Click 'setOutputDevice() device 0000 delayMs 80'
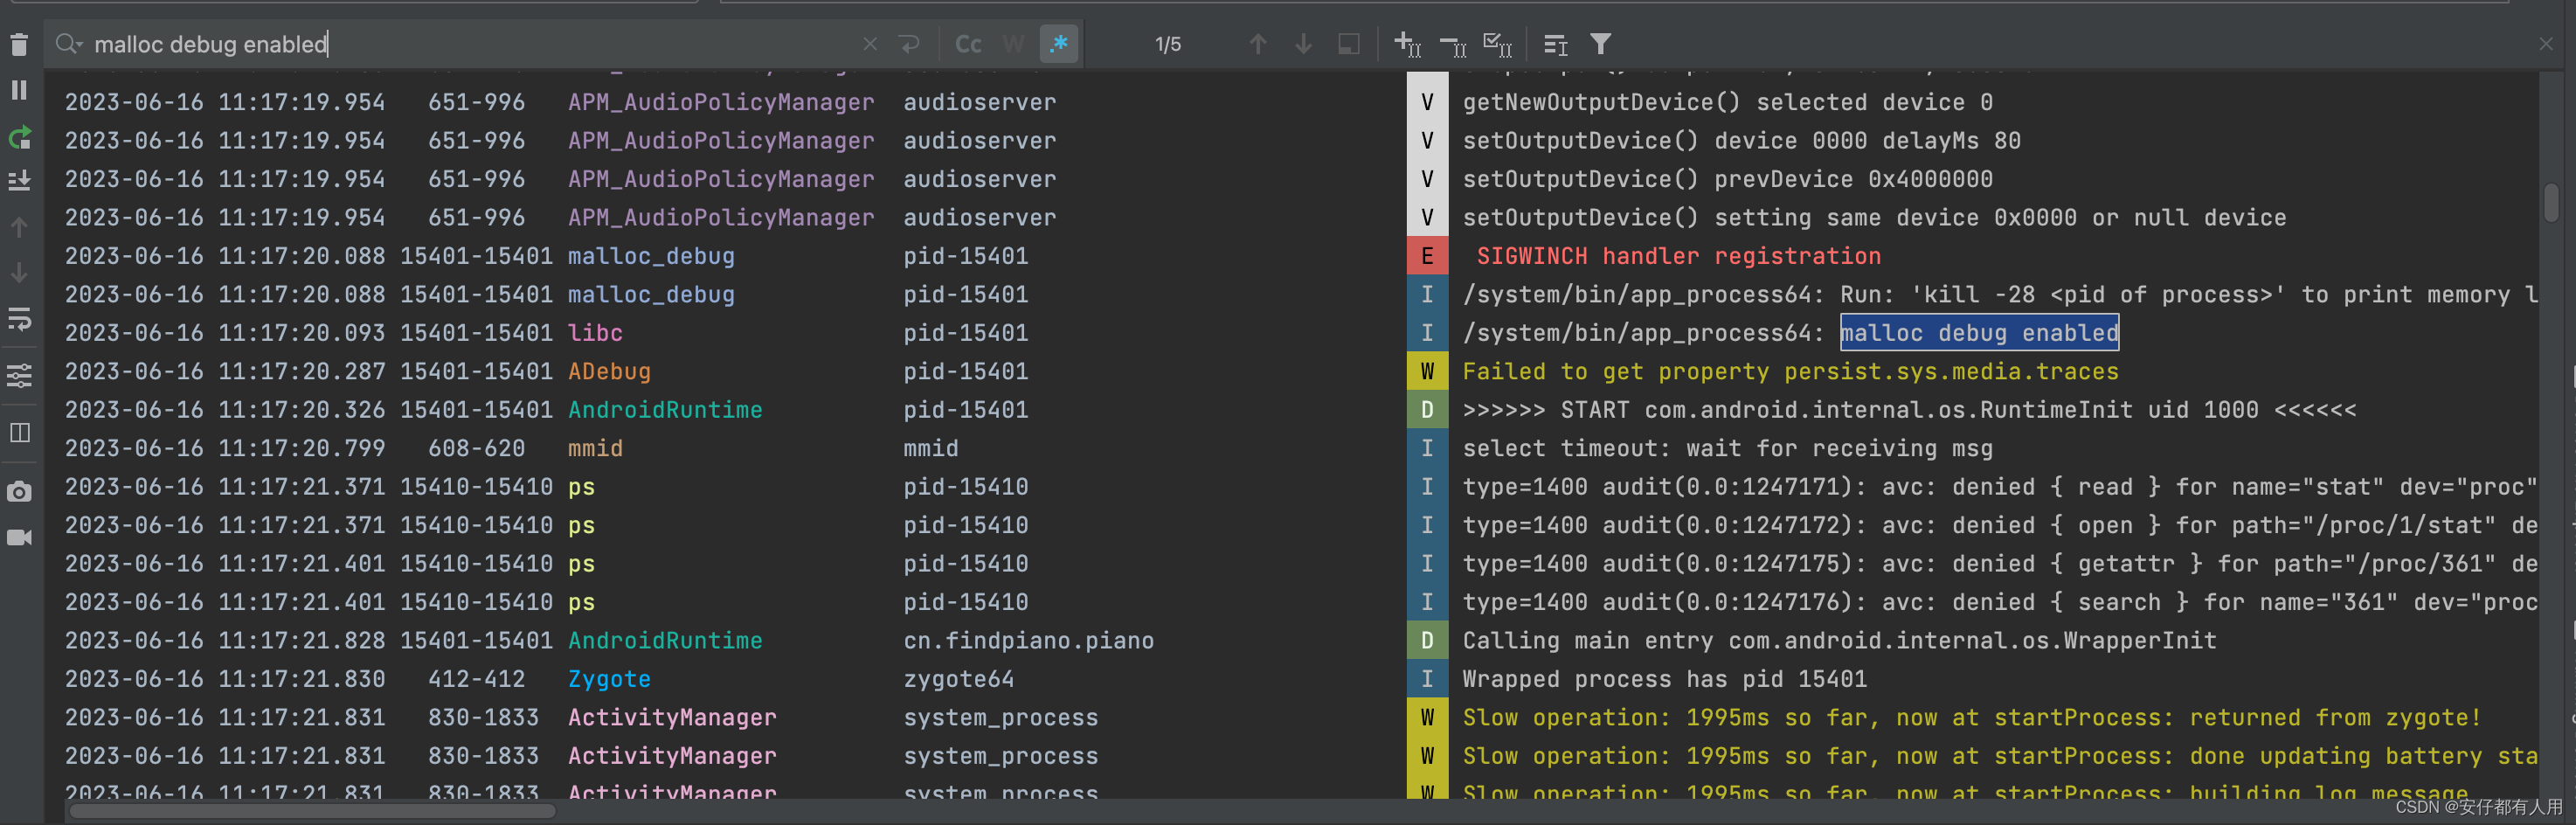This screenshot has width=2576, height=825. [x=1742, y=141]
